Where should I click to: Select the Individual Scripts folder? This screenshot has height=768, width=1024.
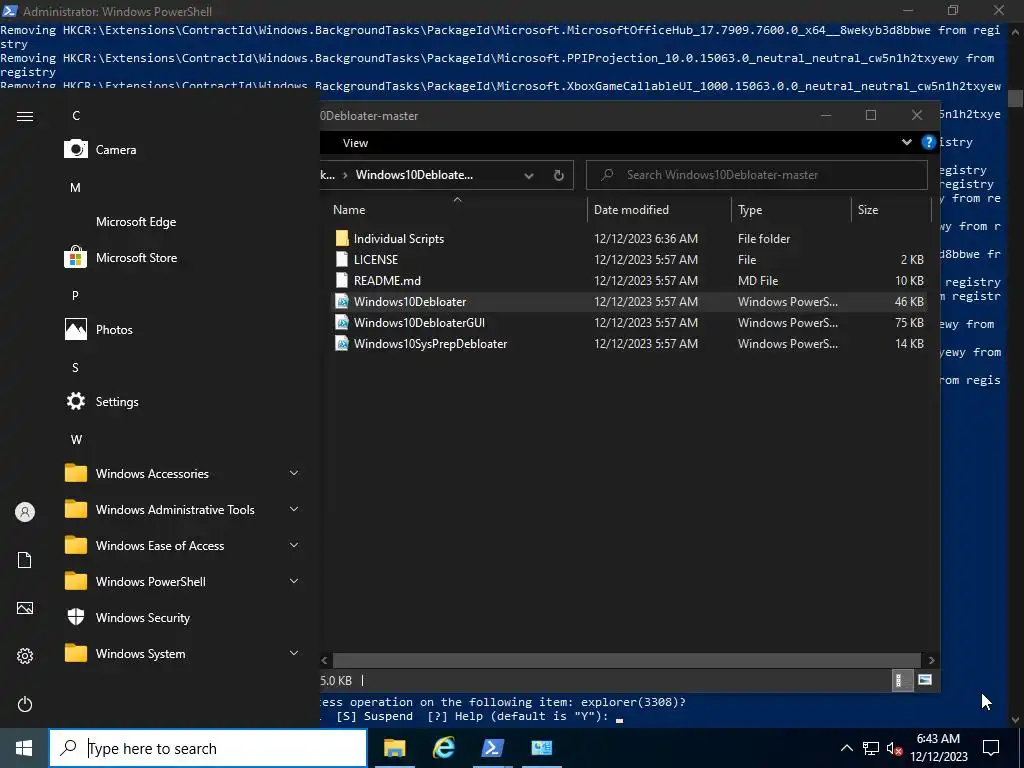[398, 238]
